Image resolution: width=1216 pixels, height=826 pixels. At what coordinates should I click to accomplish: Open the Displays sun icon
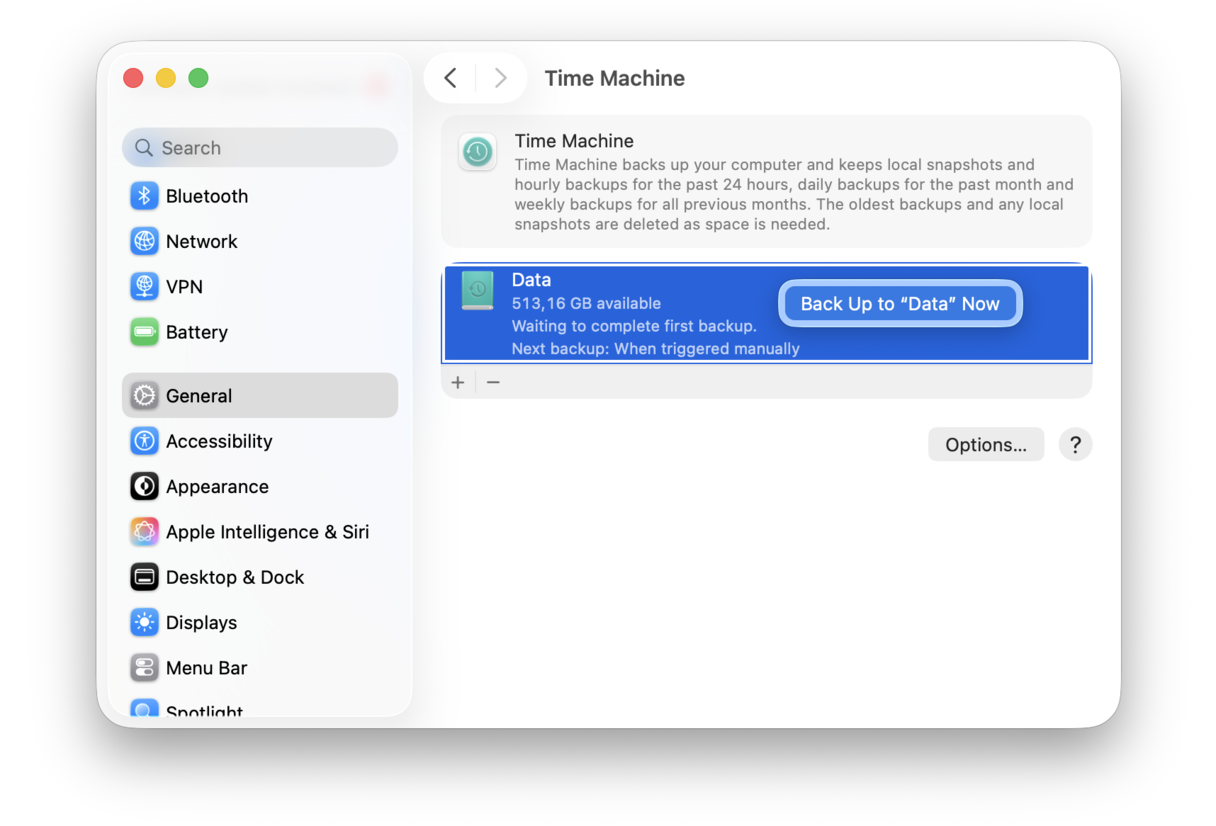pos(144,623)
